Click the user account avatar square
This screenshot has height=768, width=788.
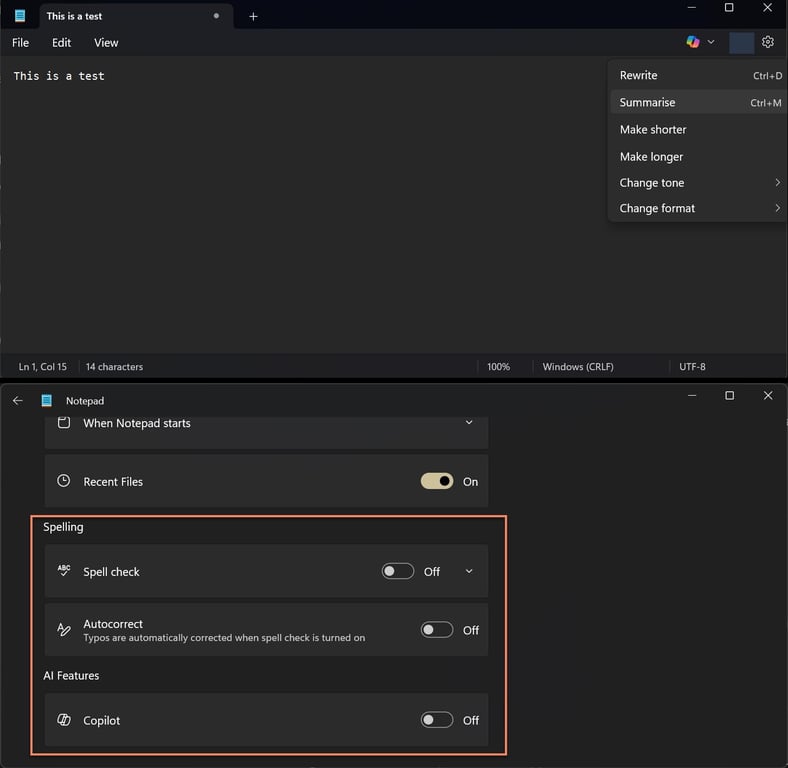tap(741, 43)
